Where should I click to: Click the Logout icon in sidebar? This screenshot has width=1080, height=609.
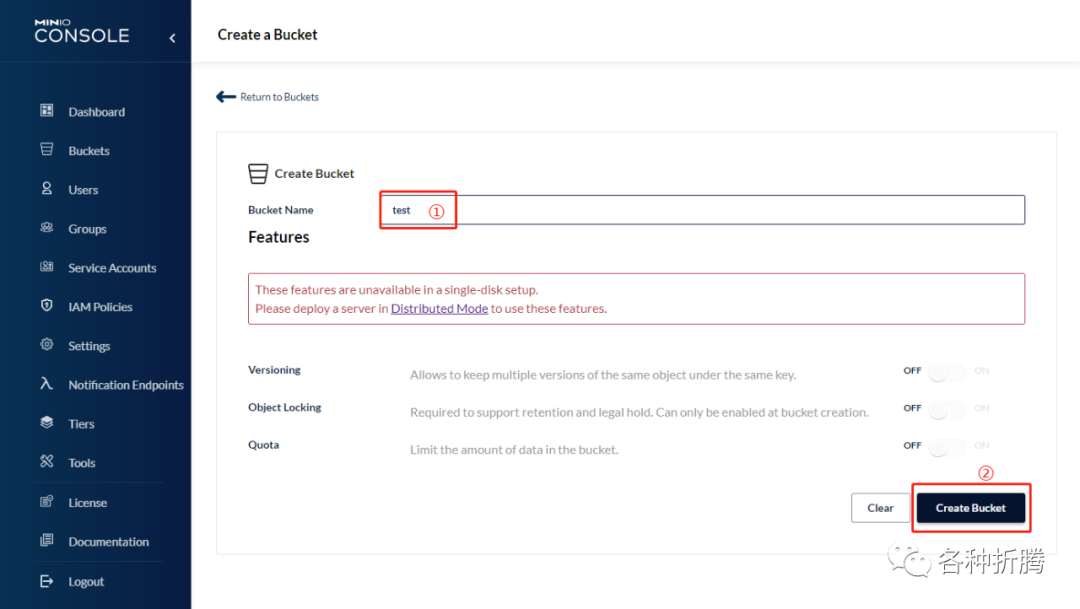(46, 581)
